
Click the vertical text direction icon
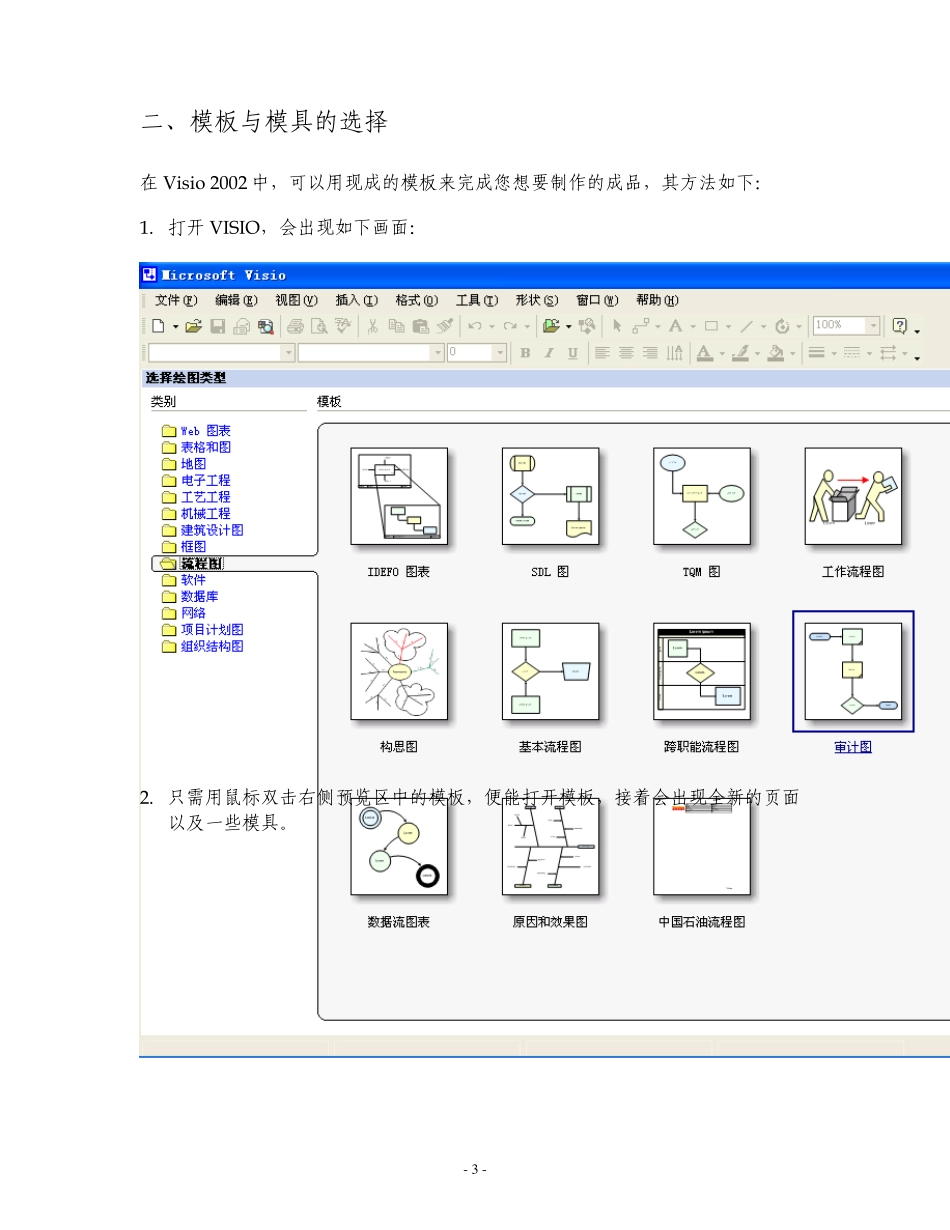675,353
